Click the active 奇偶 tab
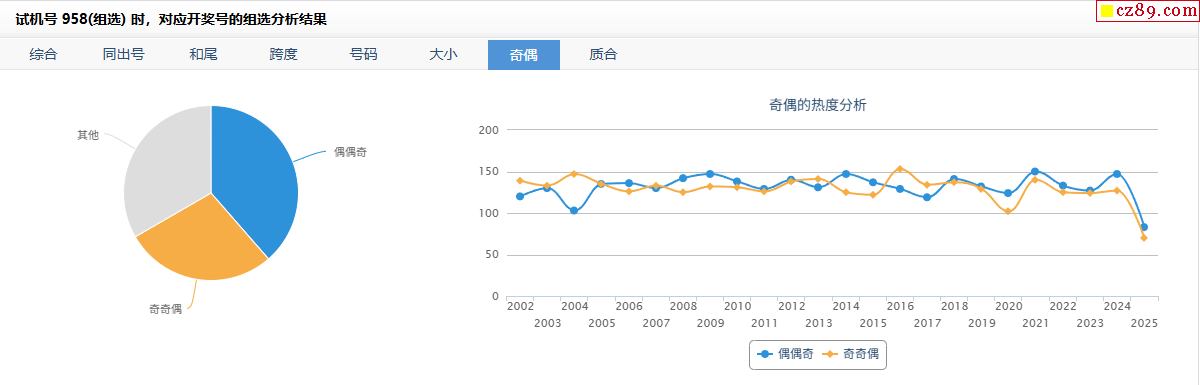The image size is (1200, 385). click(x=524, y=55)
